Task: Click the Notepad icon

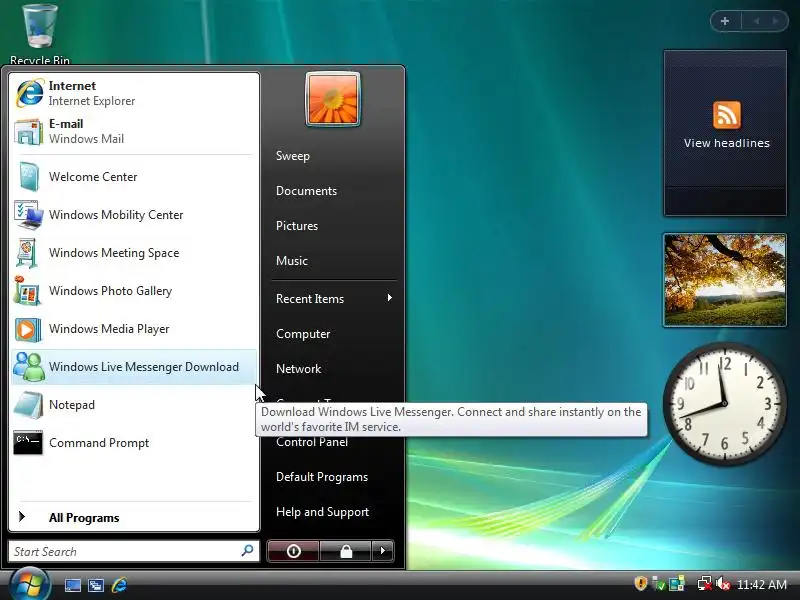Action: pos(28,405)
